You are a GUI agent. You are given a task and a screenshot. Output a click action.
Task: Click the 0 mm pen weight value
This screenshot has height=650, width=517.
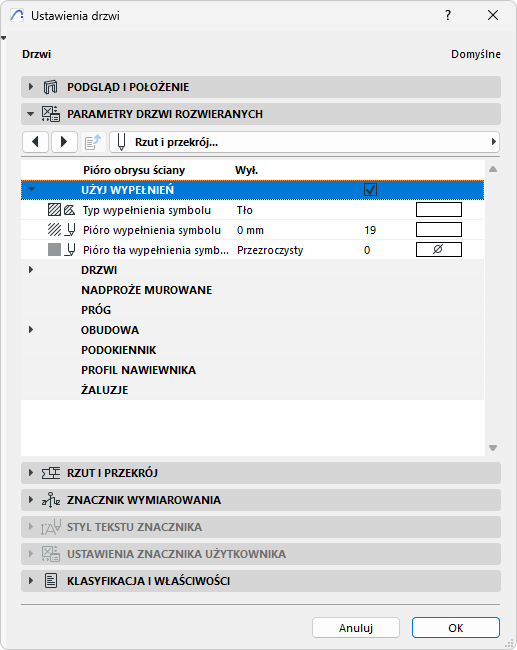point(250,230)
